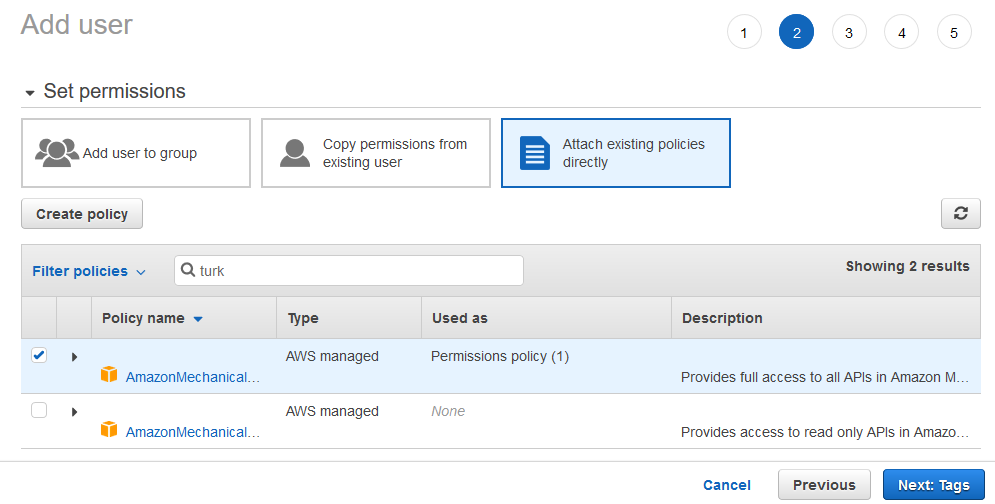
Task: Click the Cancel link
Action: click(x=727, y=485)
